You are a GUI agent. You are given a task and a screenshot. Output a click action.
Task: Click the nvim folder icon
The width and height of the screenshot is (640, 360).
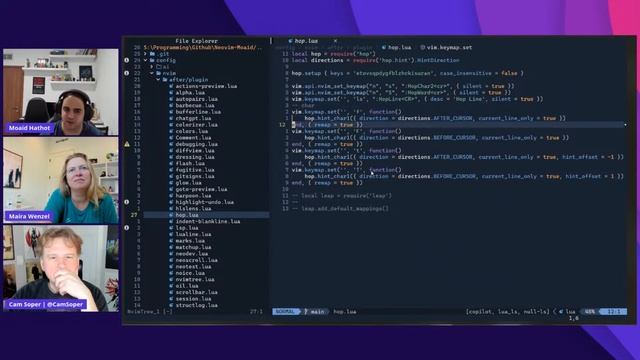158,73
